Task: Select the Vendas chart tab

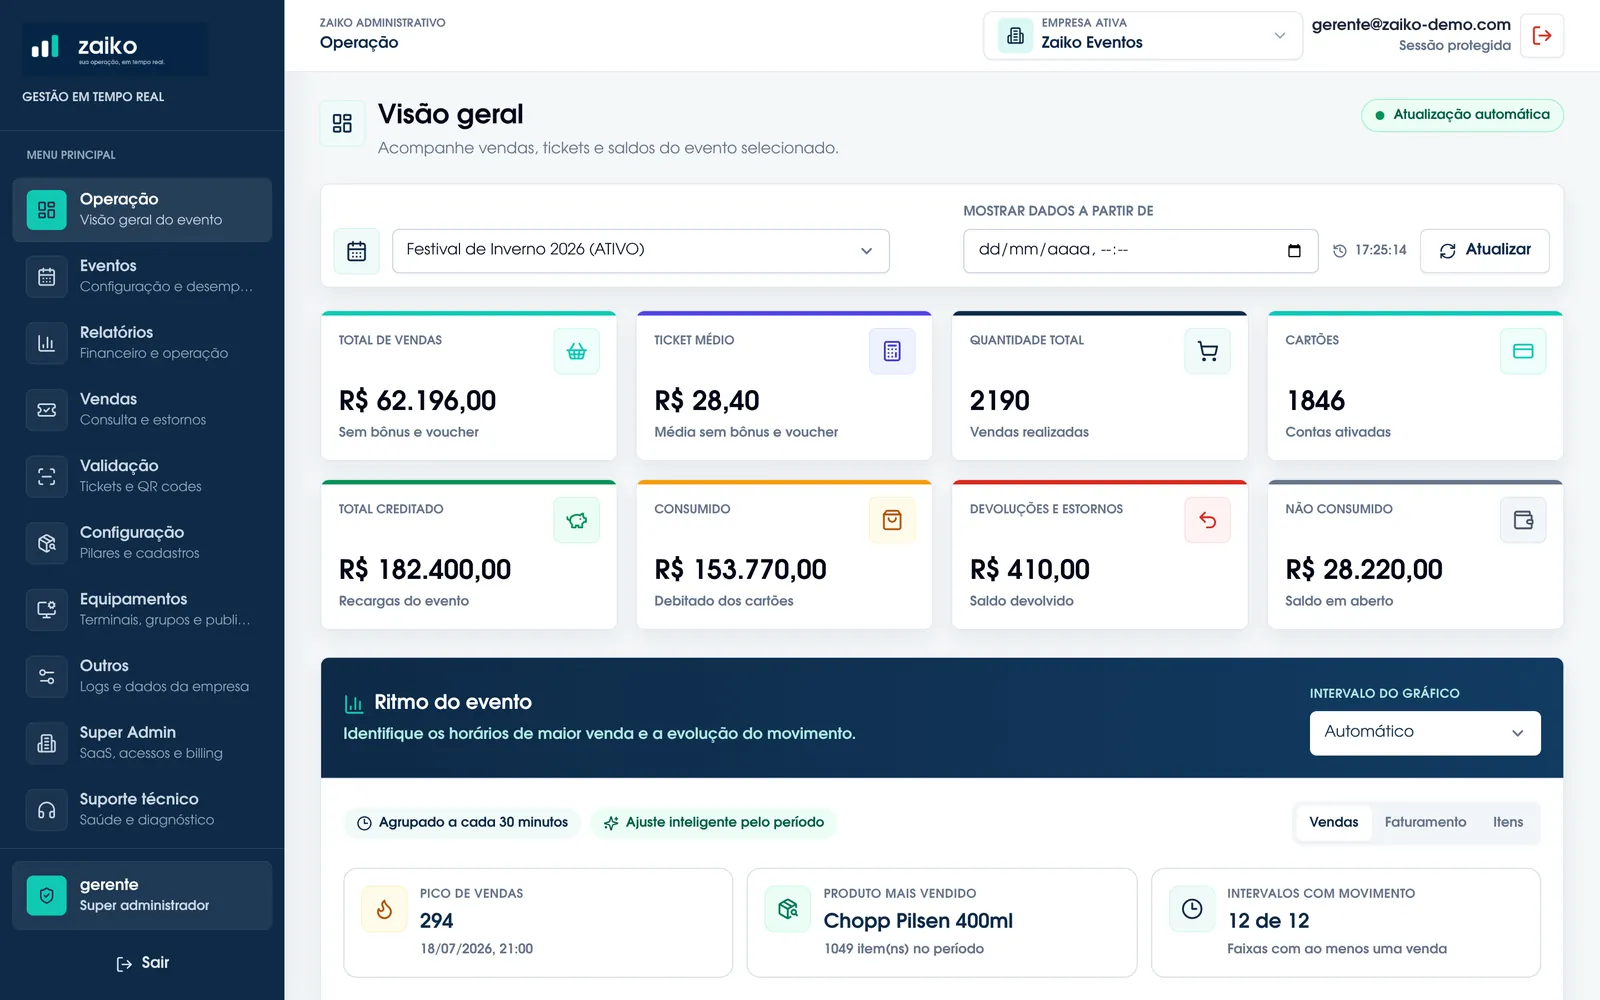Action: coord(1334,823)
